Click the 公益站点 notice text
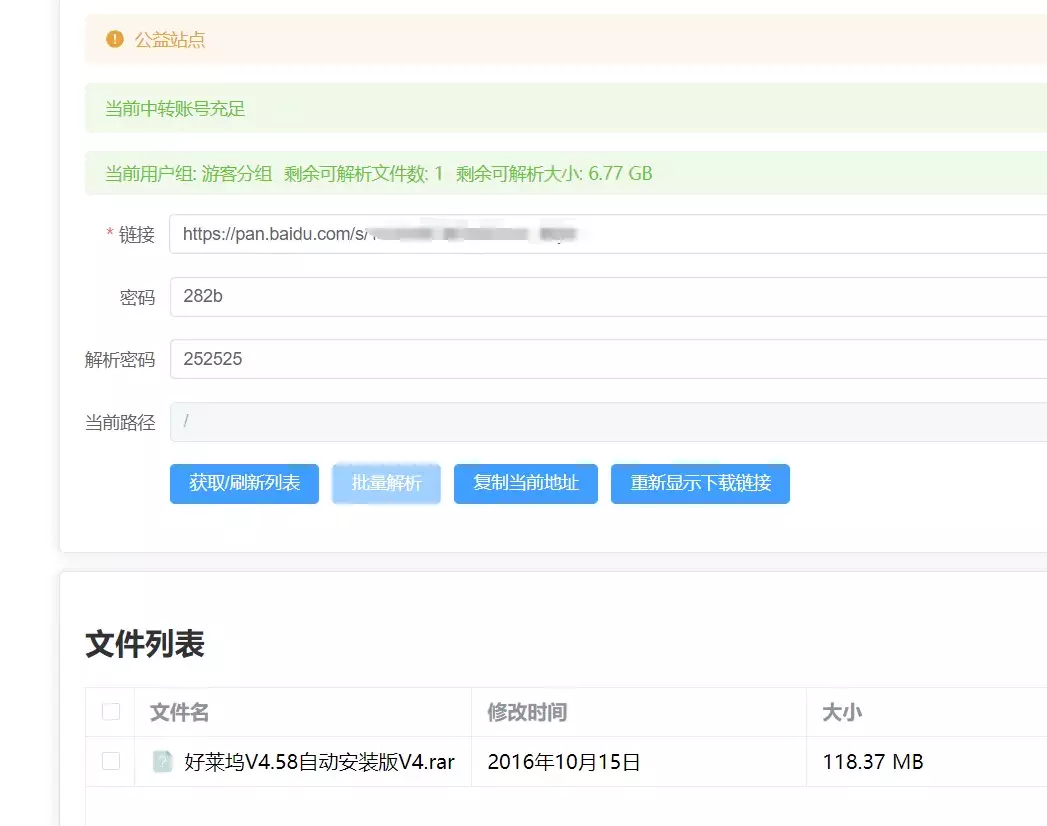Viewport: 1047px width, 826px height. [x=170, y=41]
